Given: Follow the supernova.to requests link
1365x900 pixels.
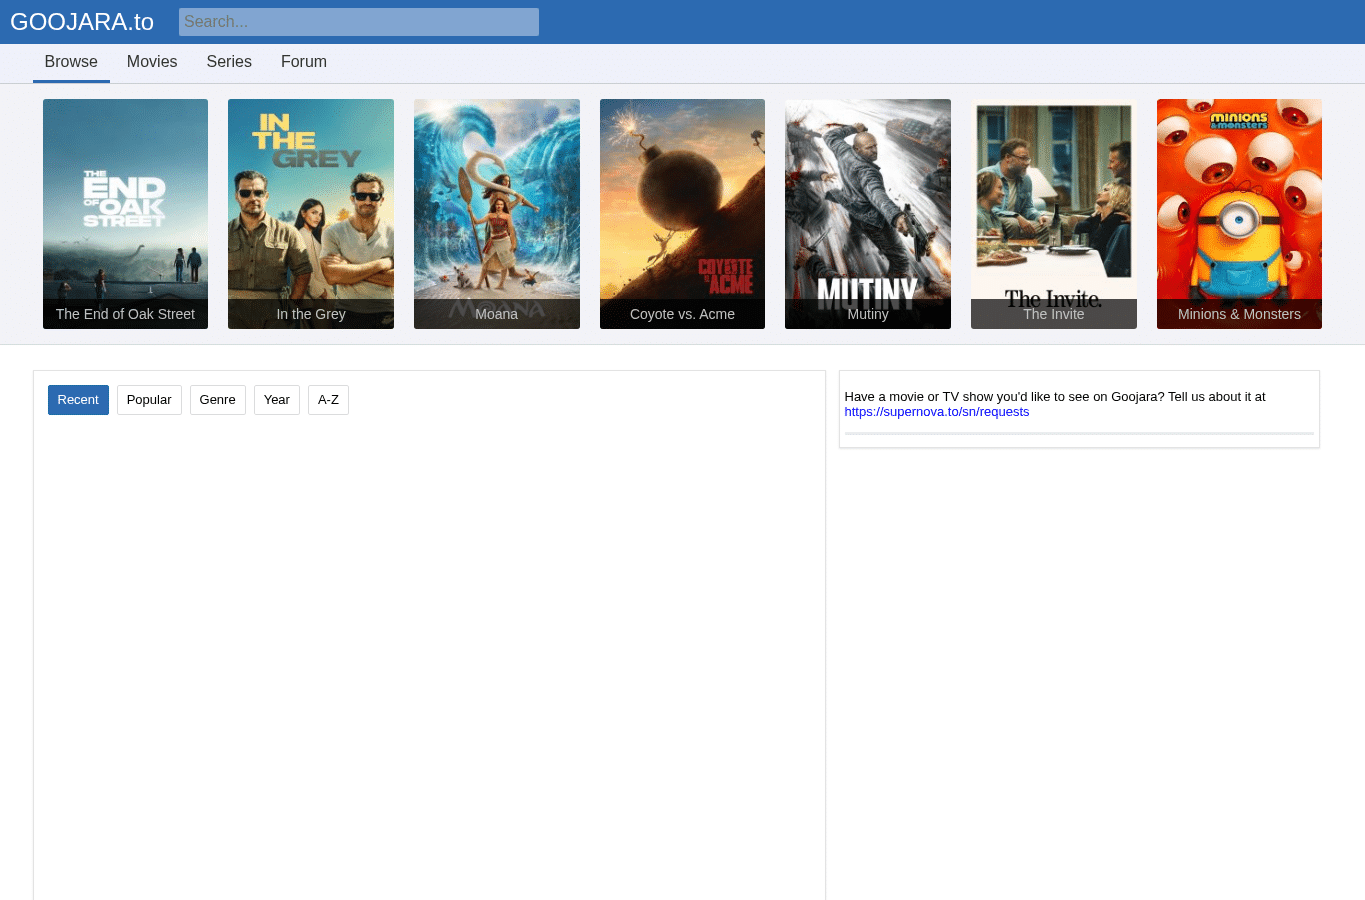Looking at the screenshot, I should click(x=937, y=412).
